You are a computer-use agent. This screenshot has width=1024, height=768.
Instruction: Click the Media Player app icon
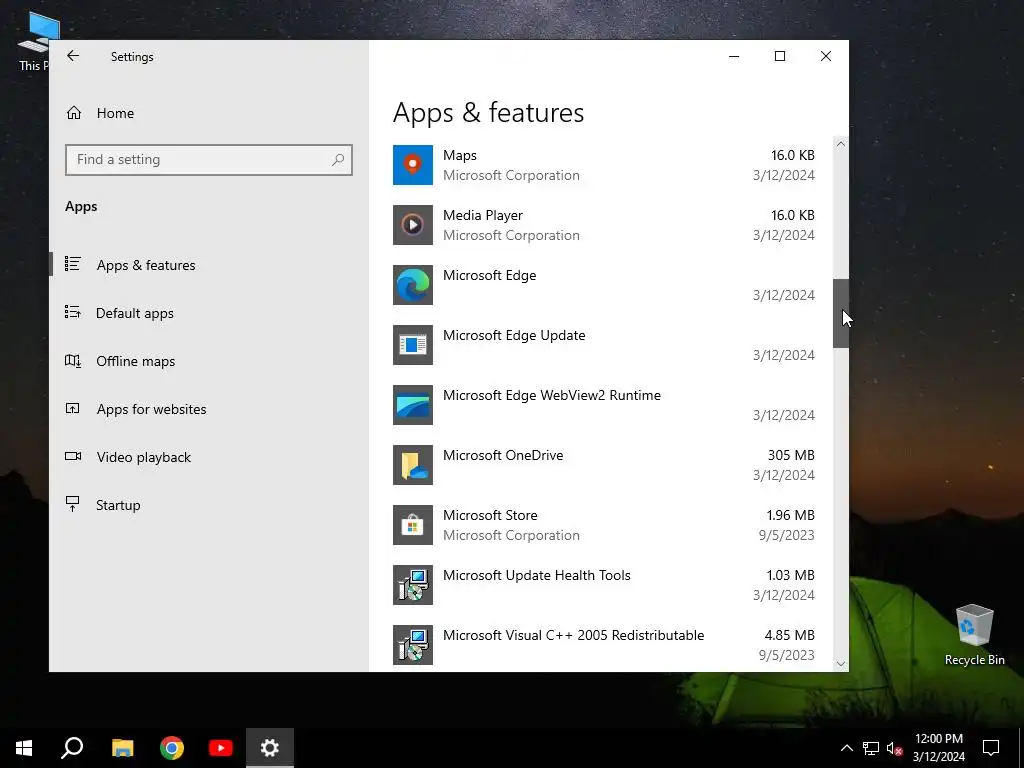coord(413,225)
